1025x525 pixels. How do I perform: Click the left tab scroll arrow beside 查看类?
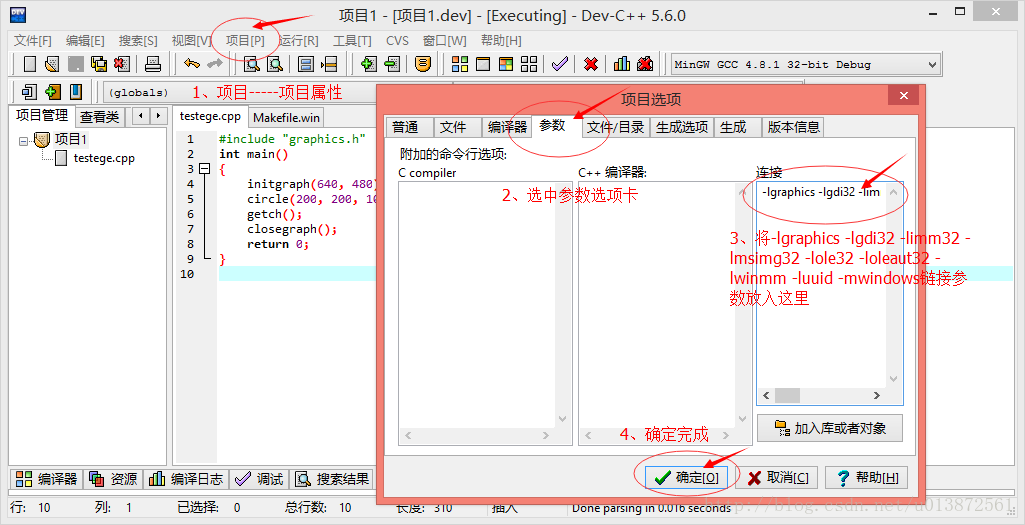tap(141, 116)
